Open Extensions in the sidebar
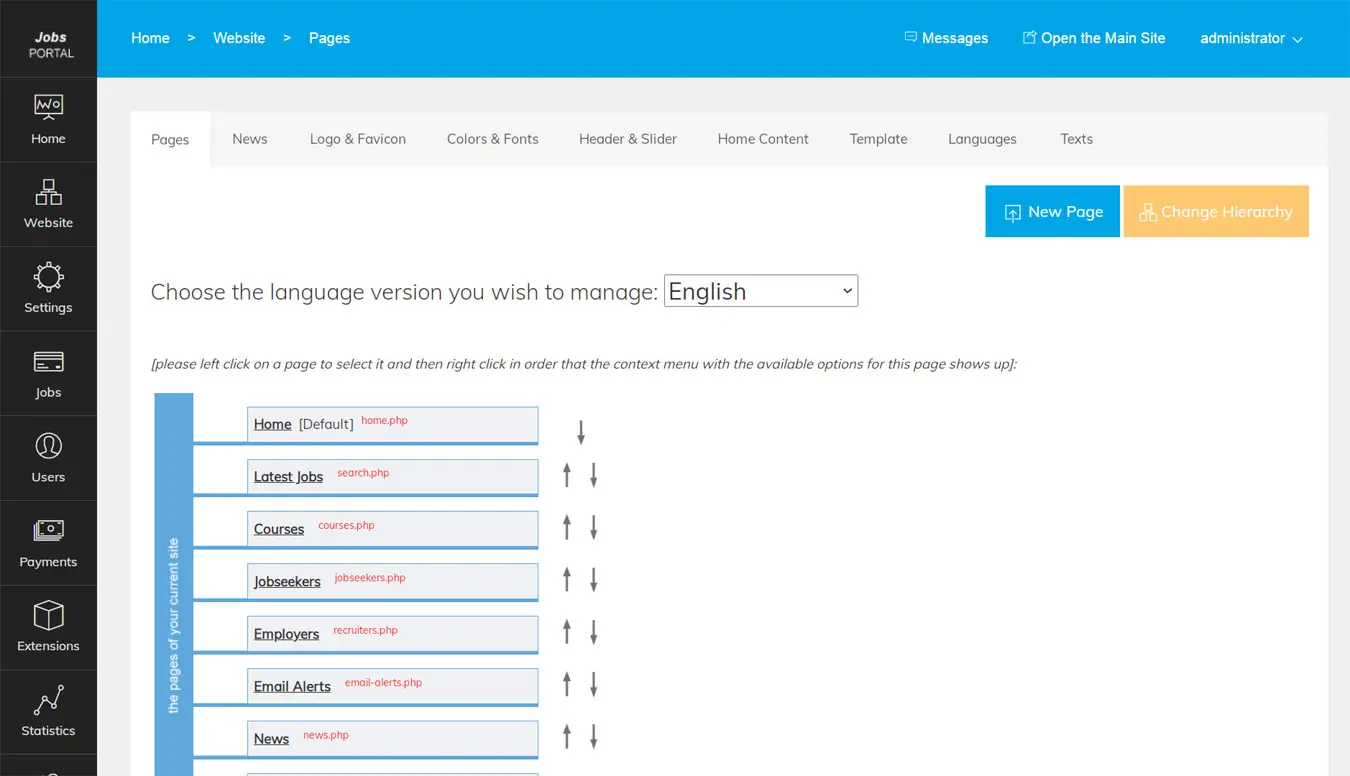 [48, 627]
